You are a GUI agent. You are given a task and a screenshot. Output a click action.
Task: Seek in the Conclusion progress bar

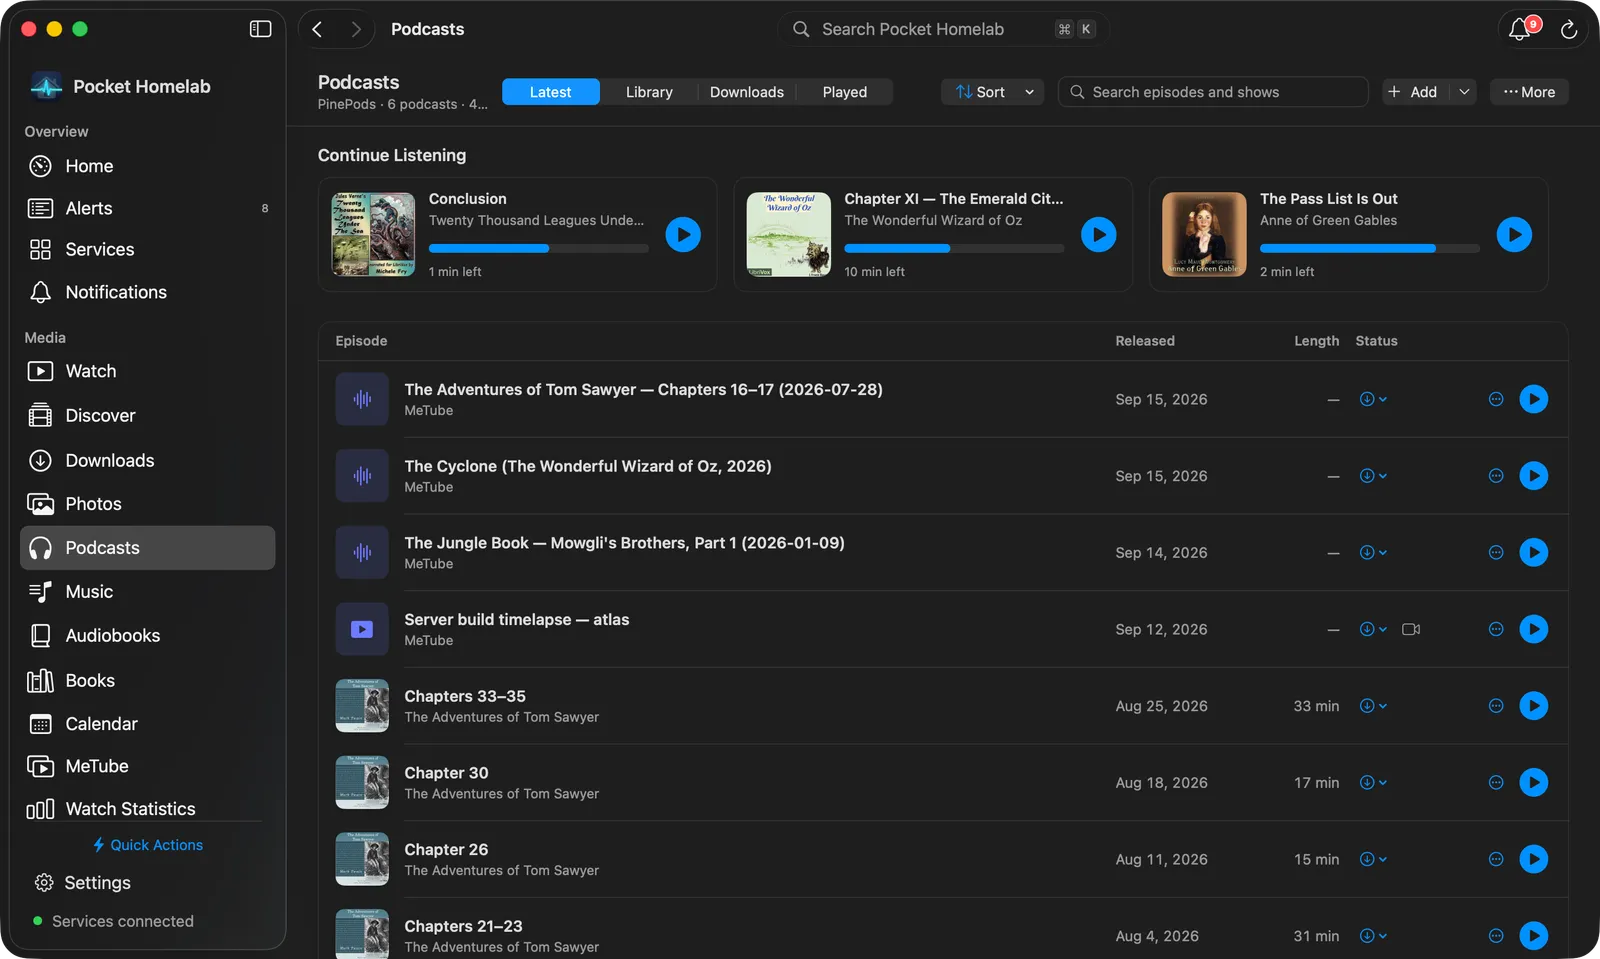point(538,248)
